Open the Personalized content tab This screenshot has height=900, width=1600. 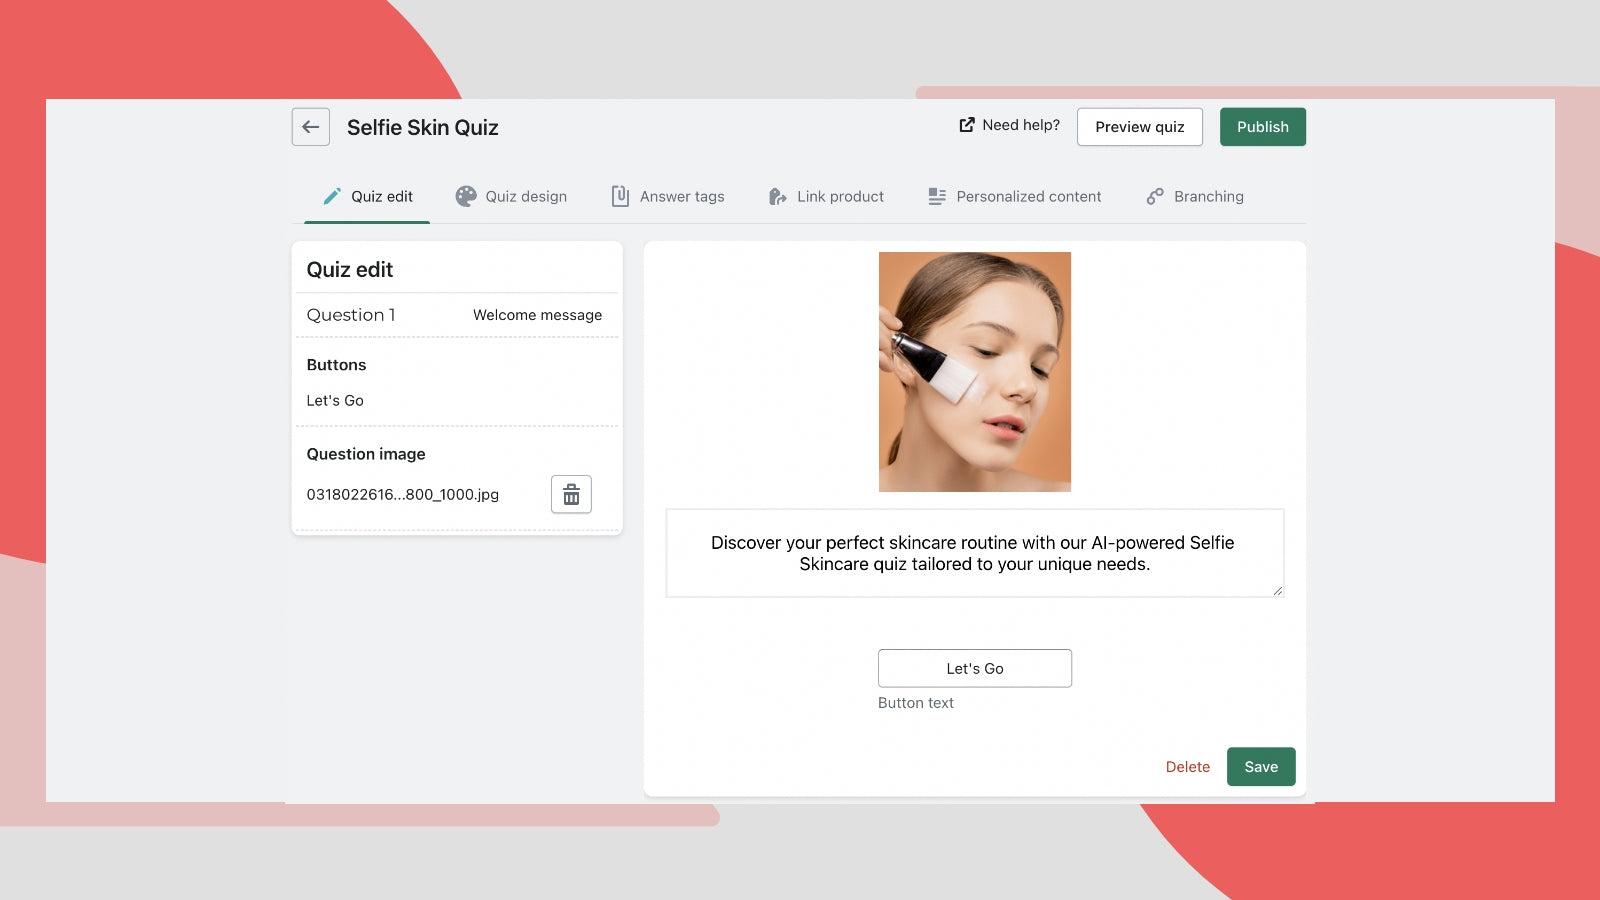point(1029,196)
